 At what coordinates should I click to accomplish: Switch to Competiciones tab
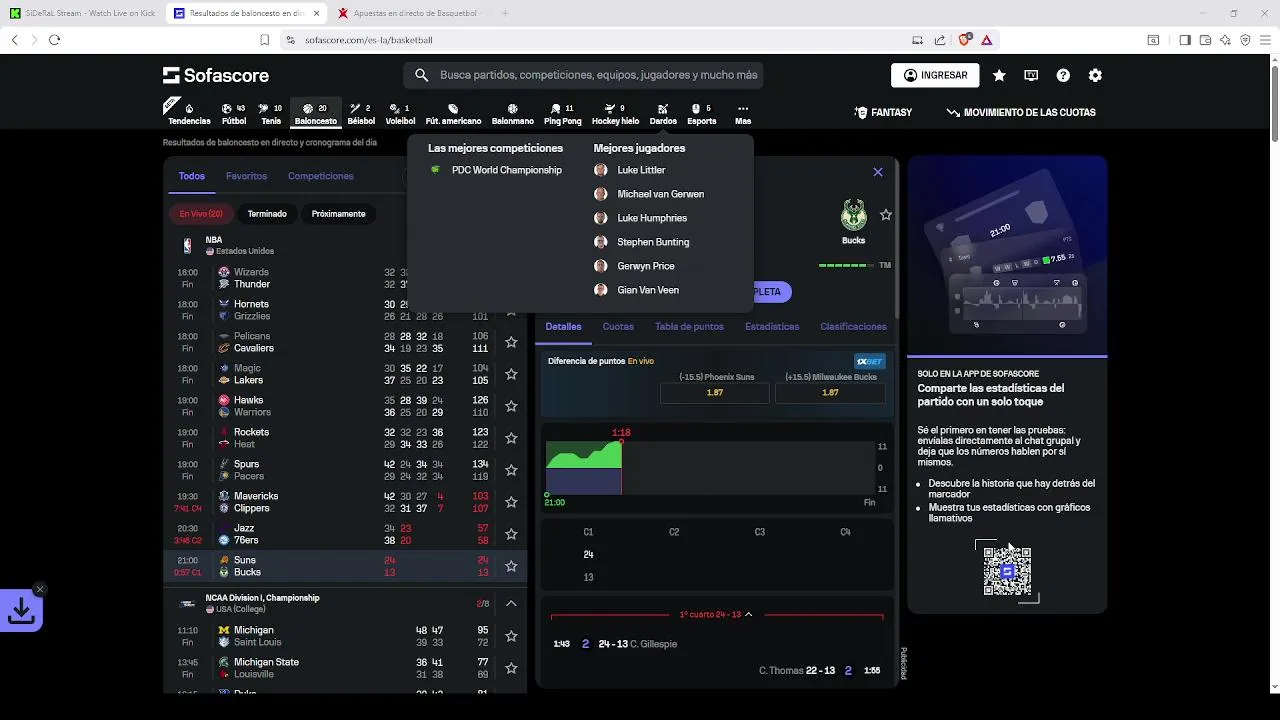[x=321, y=176]
